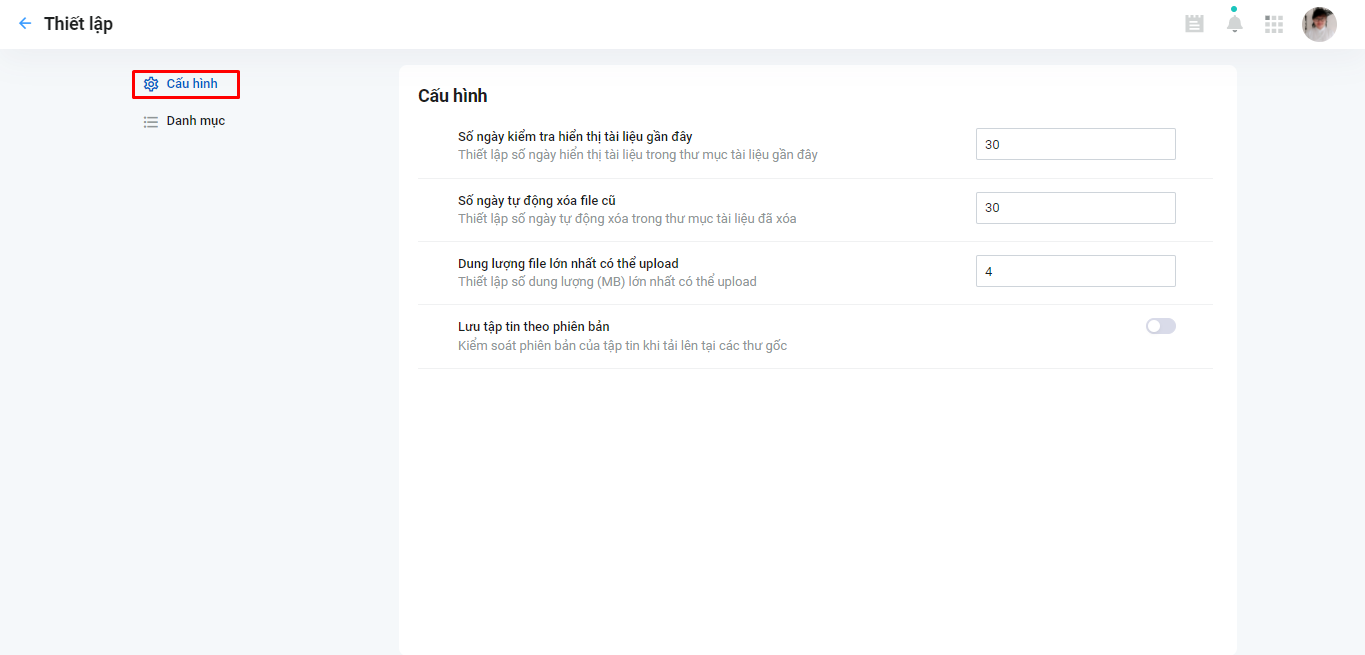Click the Cấu hình panel heading
The height and width of the screenshot is (655, 1365).
coord(453,96)
